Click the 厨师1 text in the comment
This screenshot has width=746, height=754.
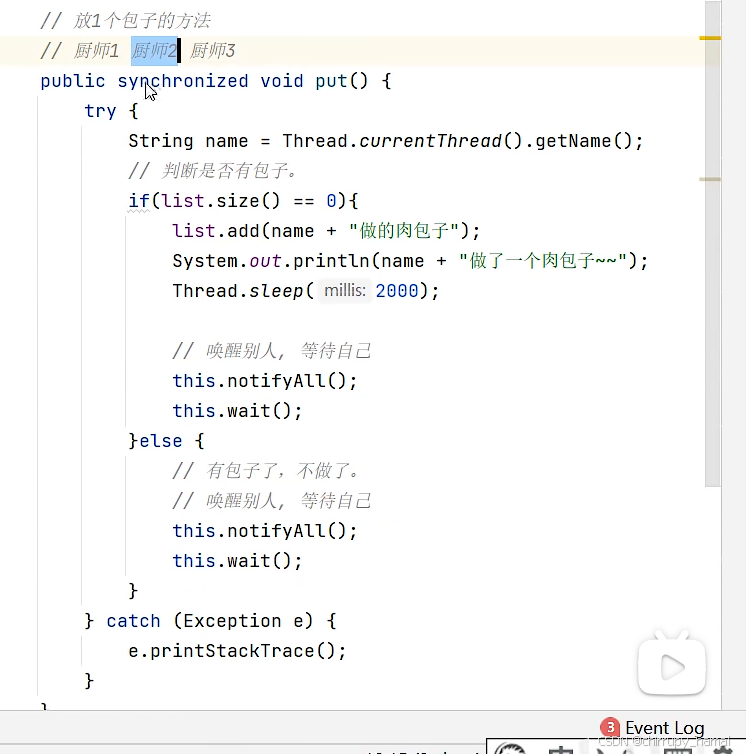tap(96, 50)
